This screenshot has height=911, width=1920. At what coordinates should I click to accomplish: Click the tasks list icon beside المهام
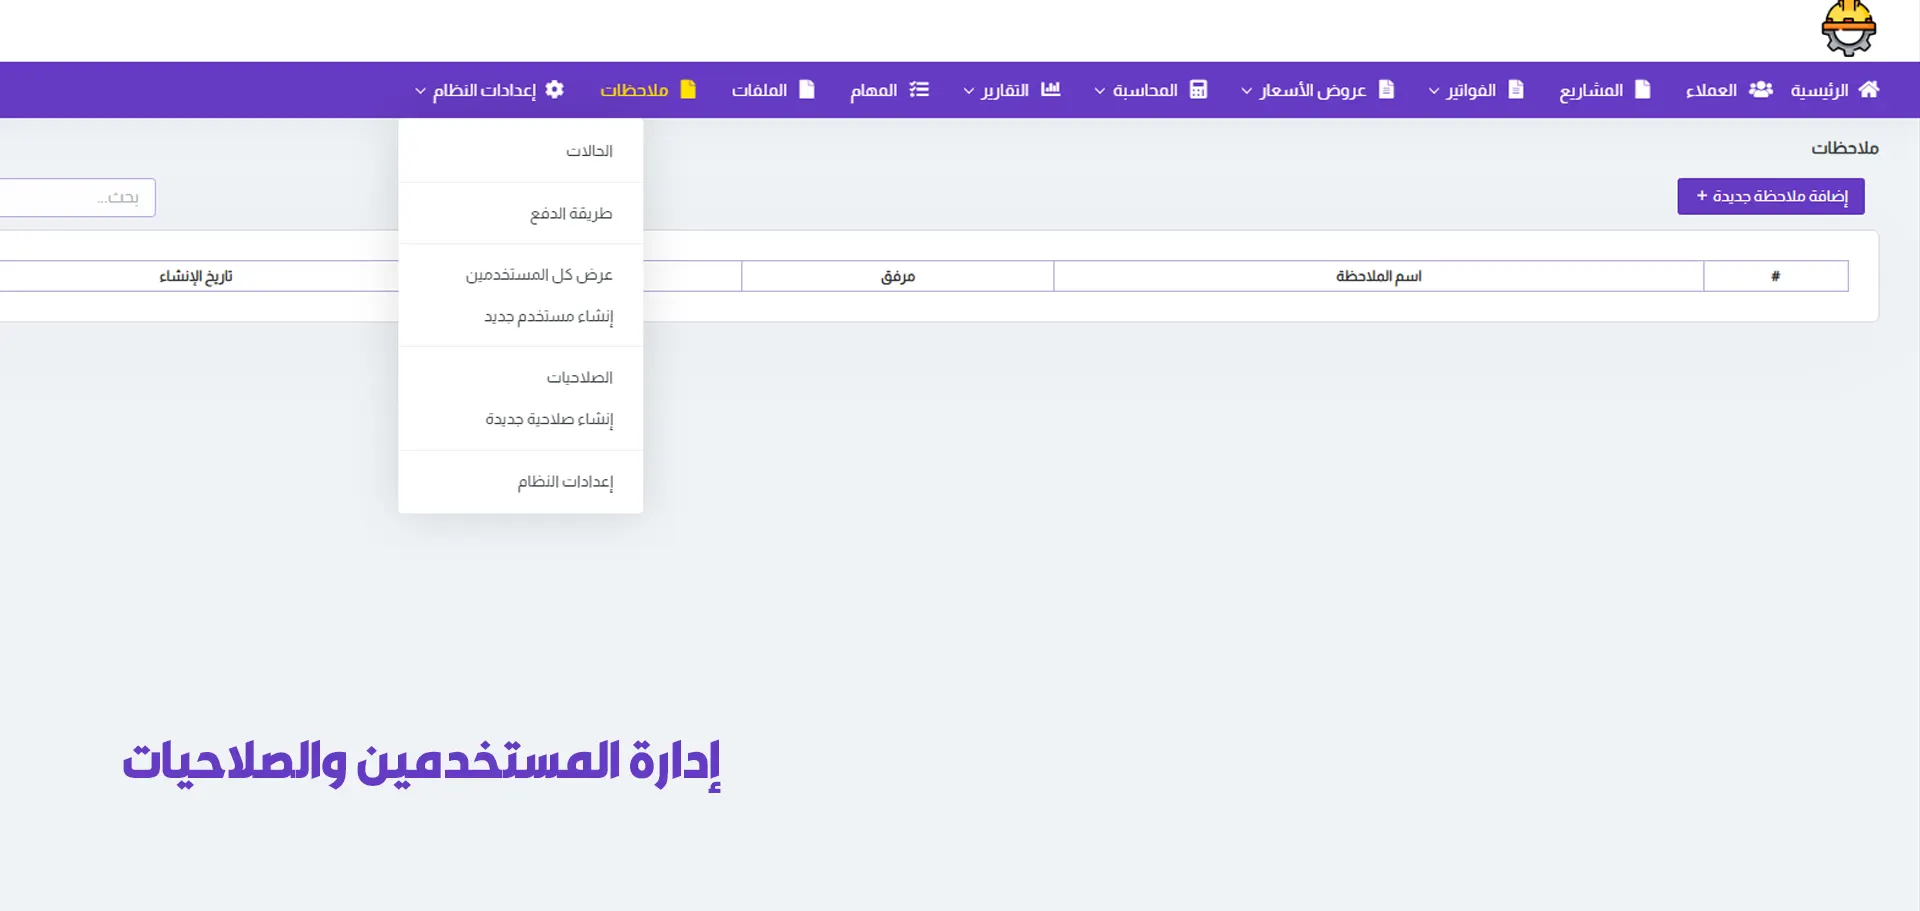point(919,90)
